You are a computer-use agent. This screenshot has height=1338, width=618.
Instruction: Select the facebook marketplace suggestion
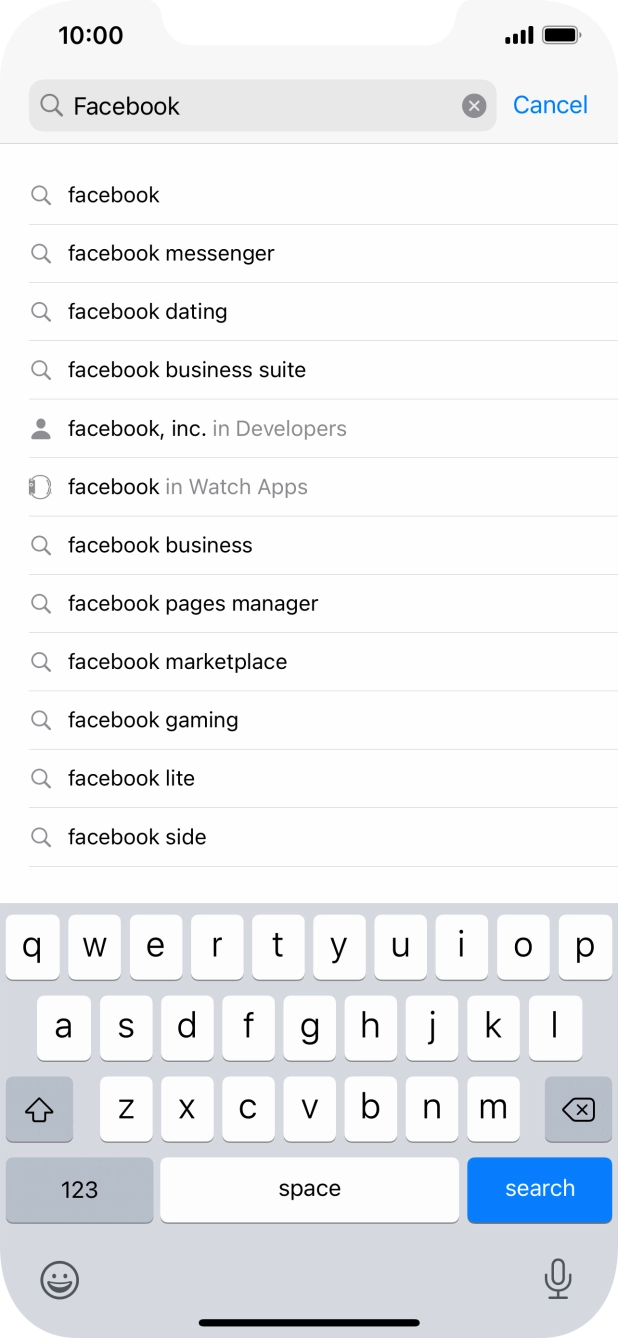coord(177,661)
